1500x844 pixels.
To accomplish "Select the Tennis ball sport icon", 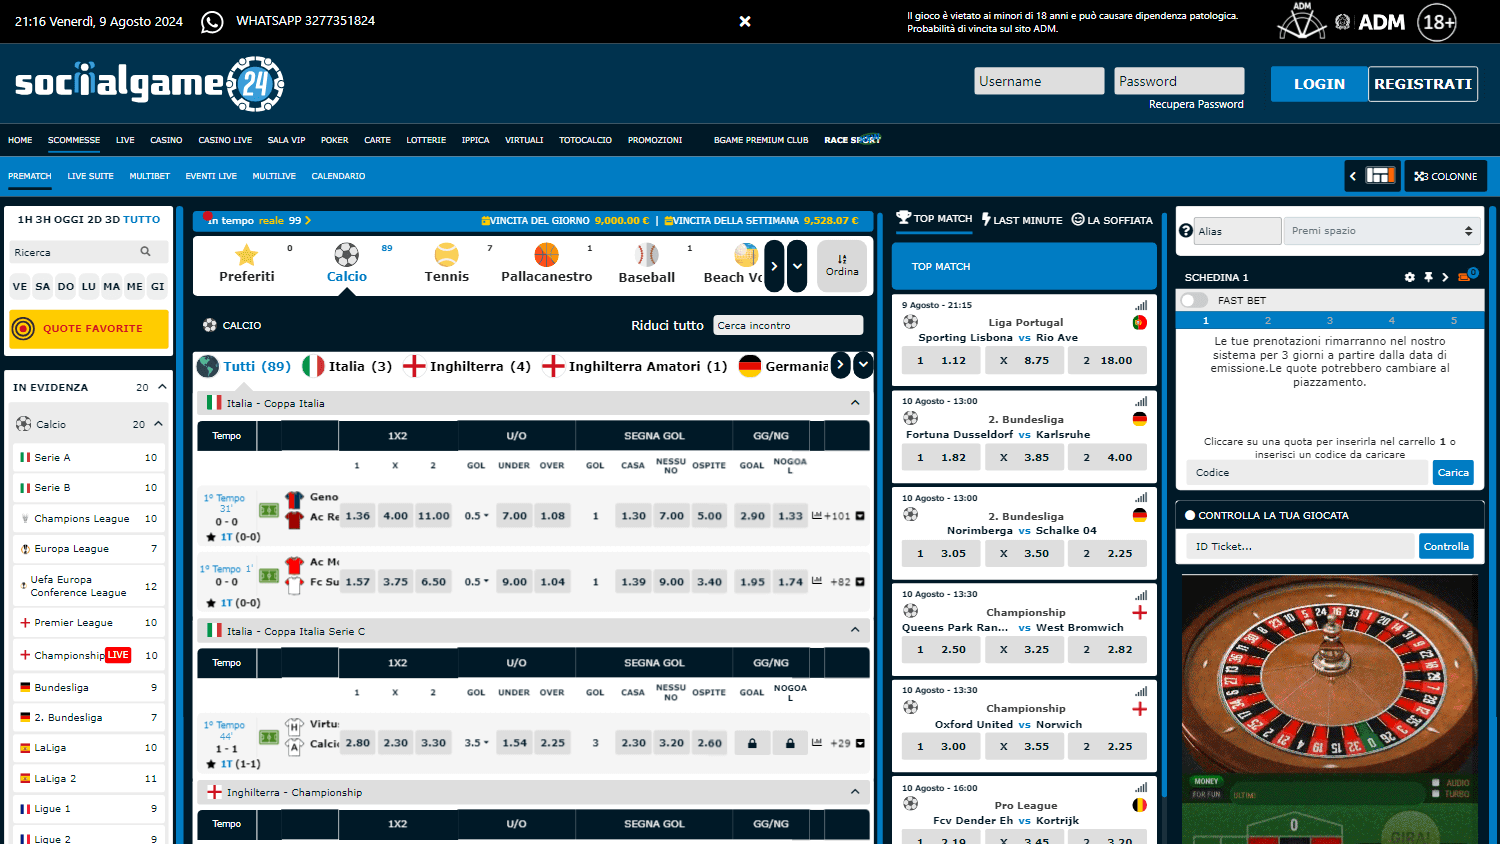I will [x=447, y=254].
